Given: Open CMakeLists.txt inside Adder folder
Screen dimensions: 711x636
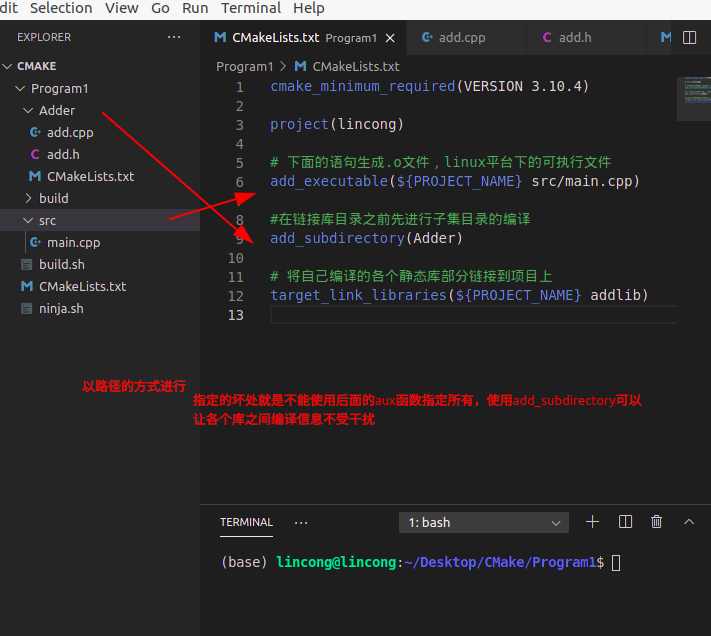Looking at the screenshot, I should (90, 176).
